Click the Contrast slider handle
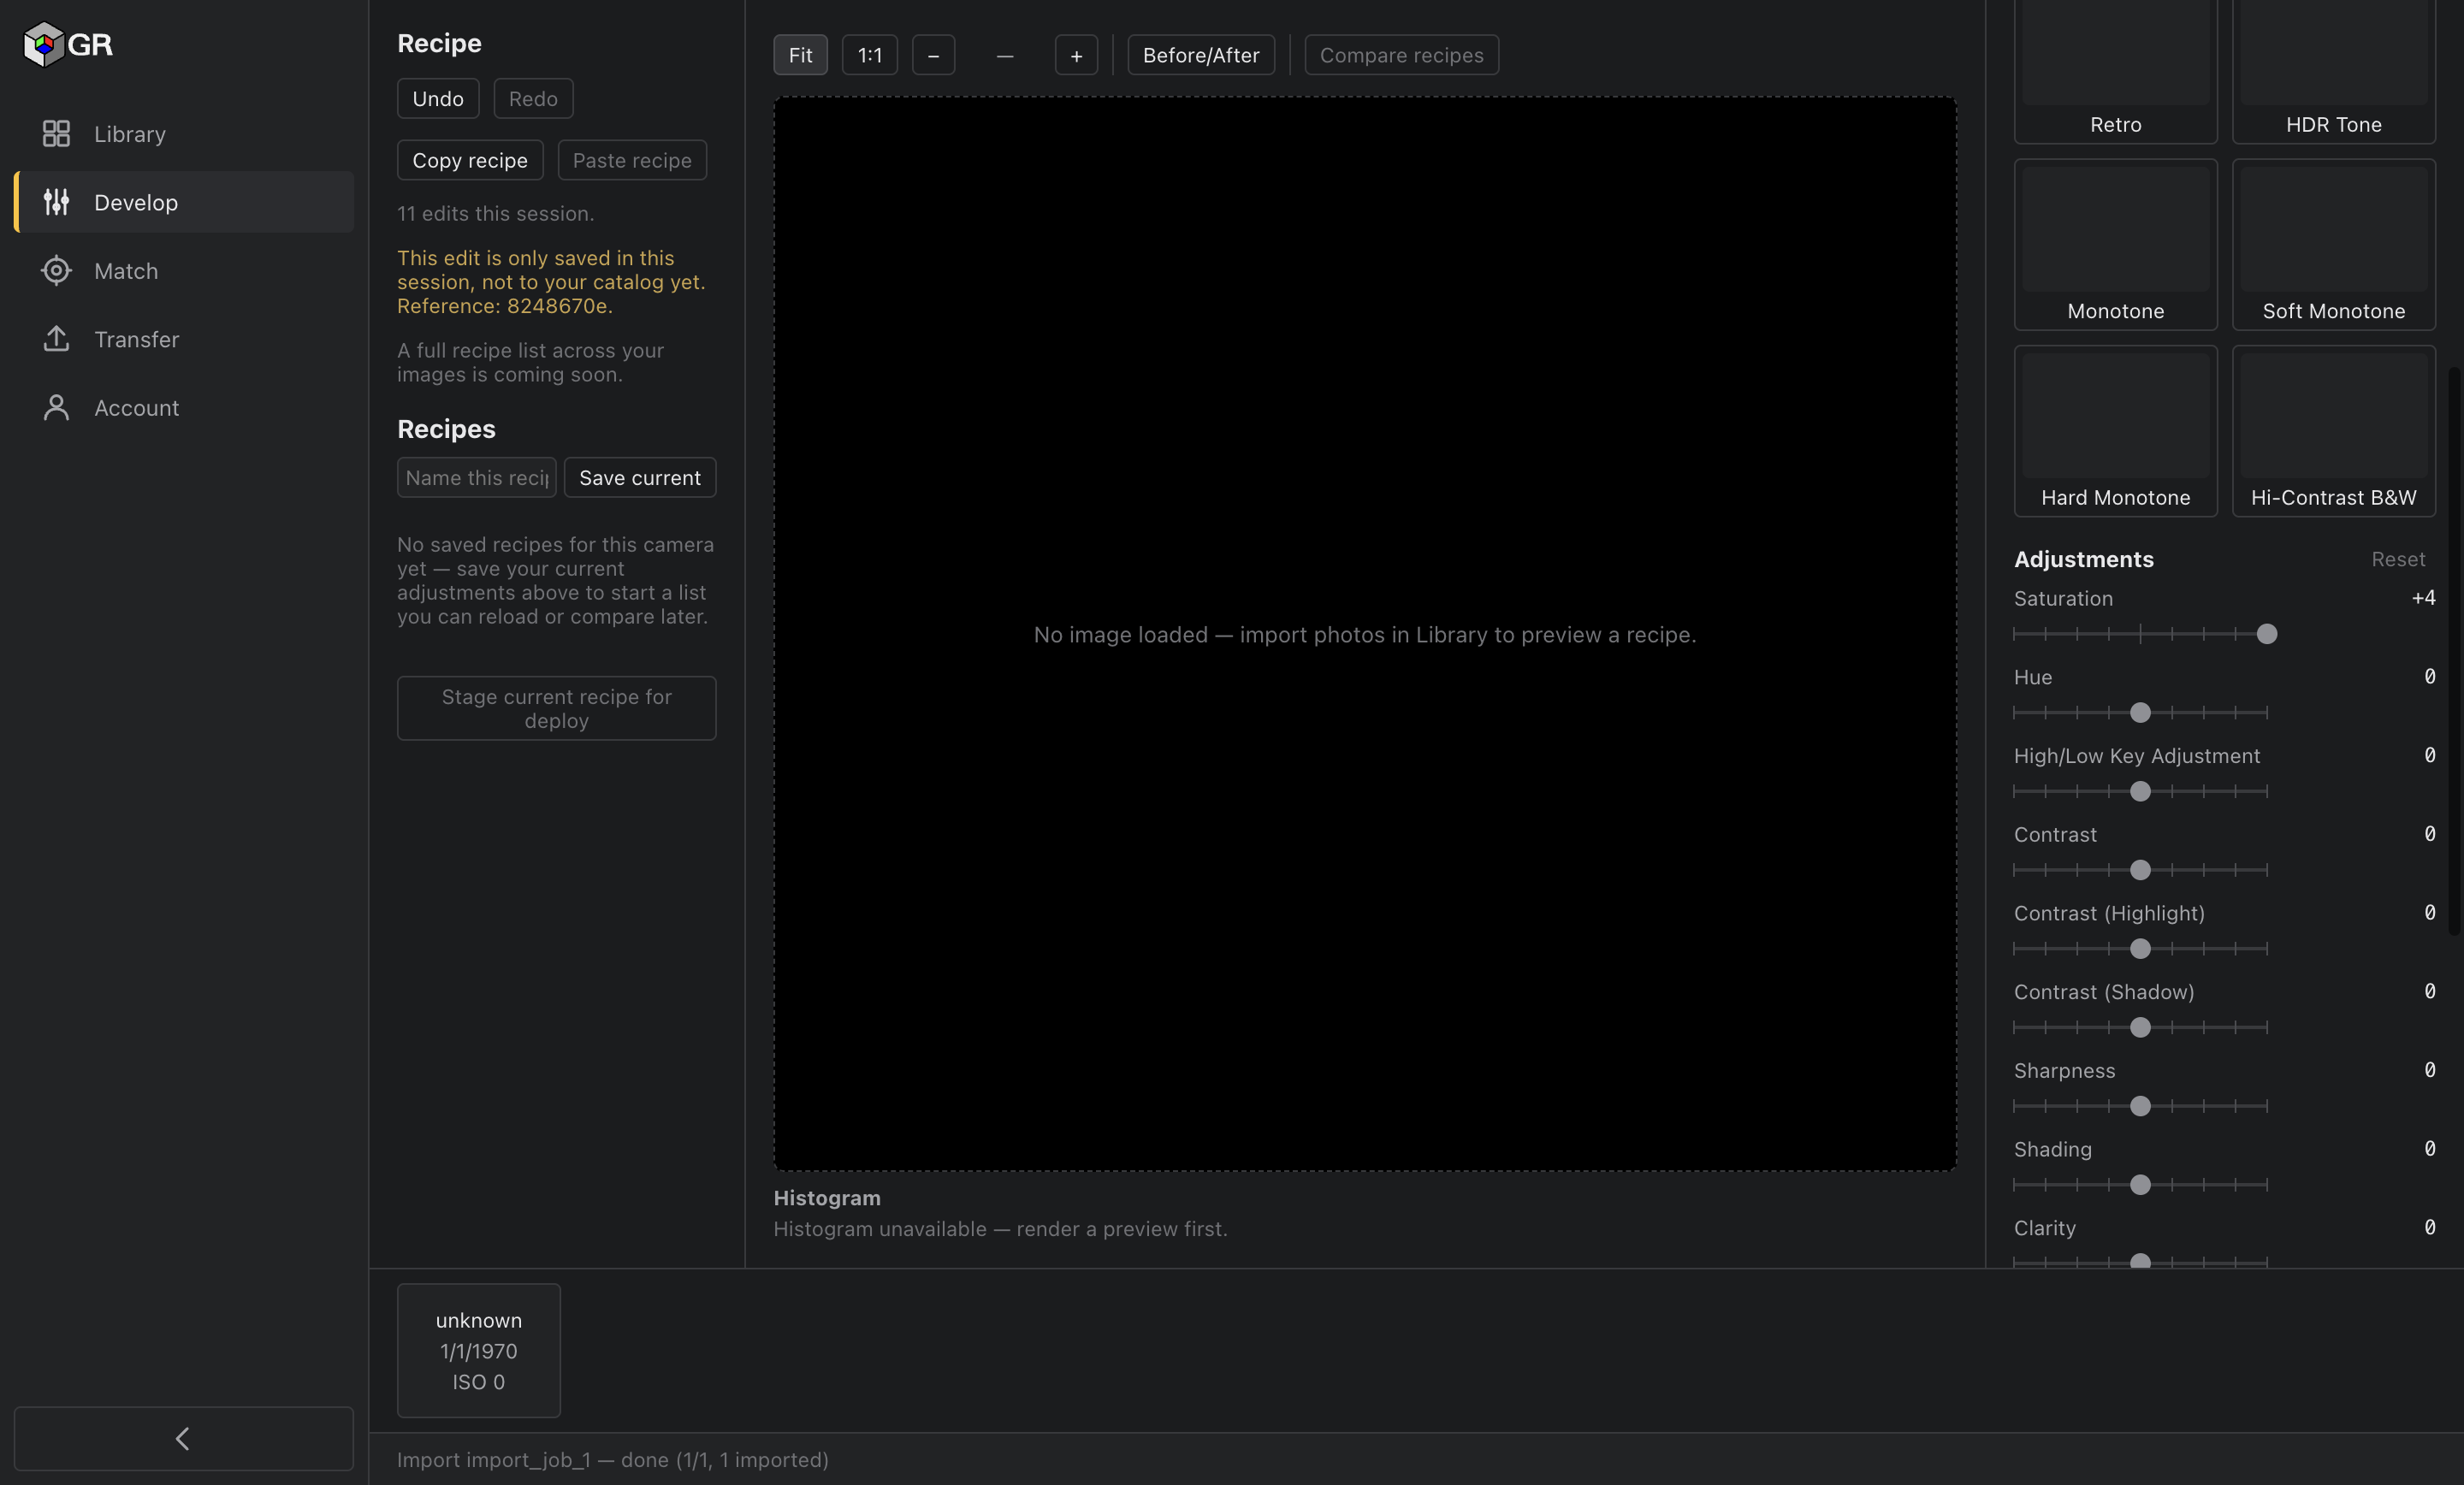 coord(2140,870)
